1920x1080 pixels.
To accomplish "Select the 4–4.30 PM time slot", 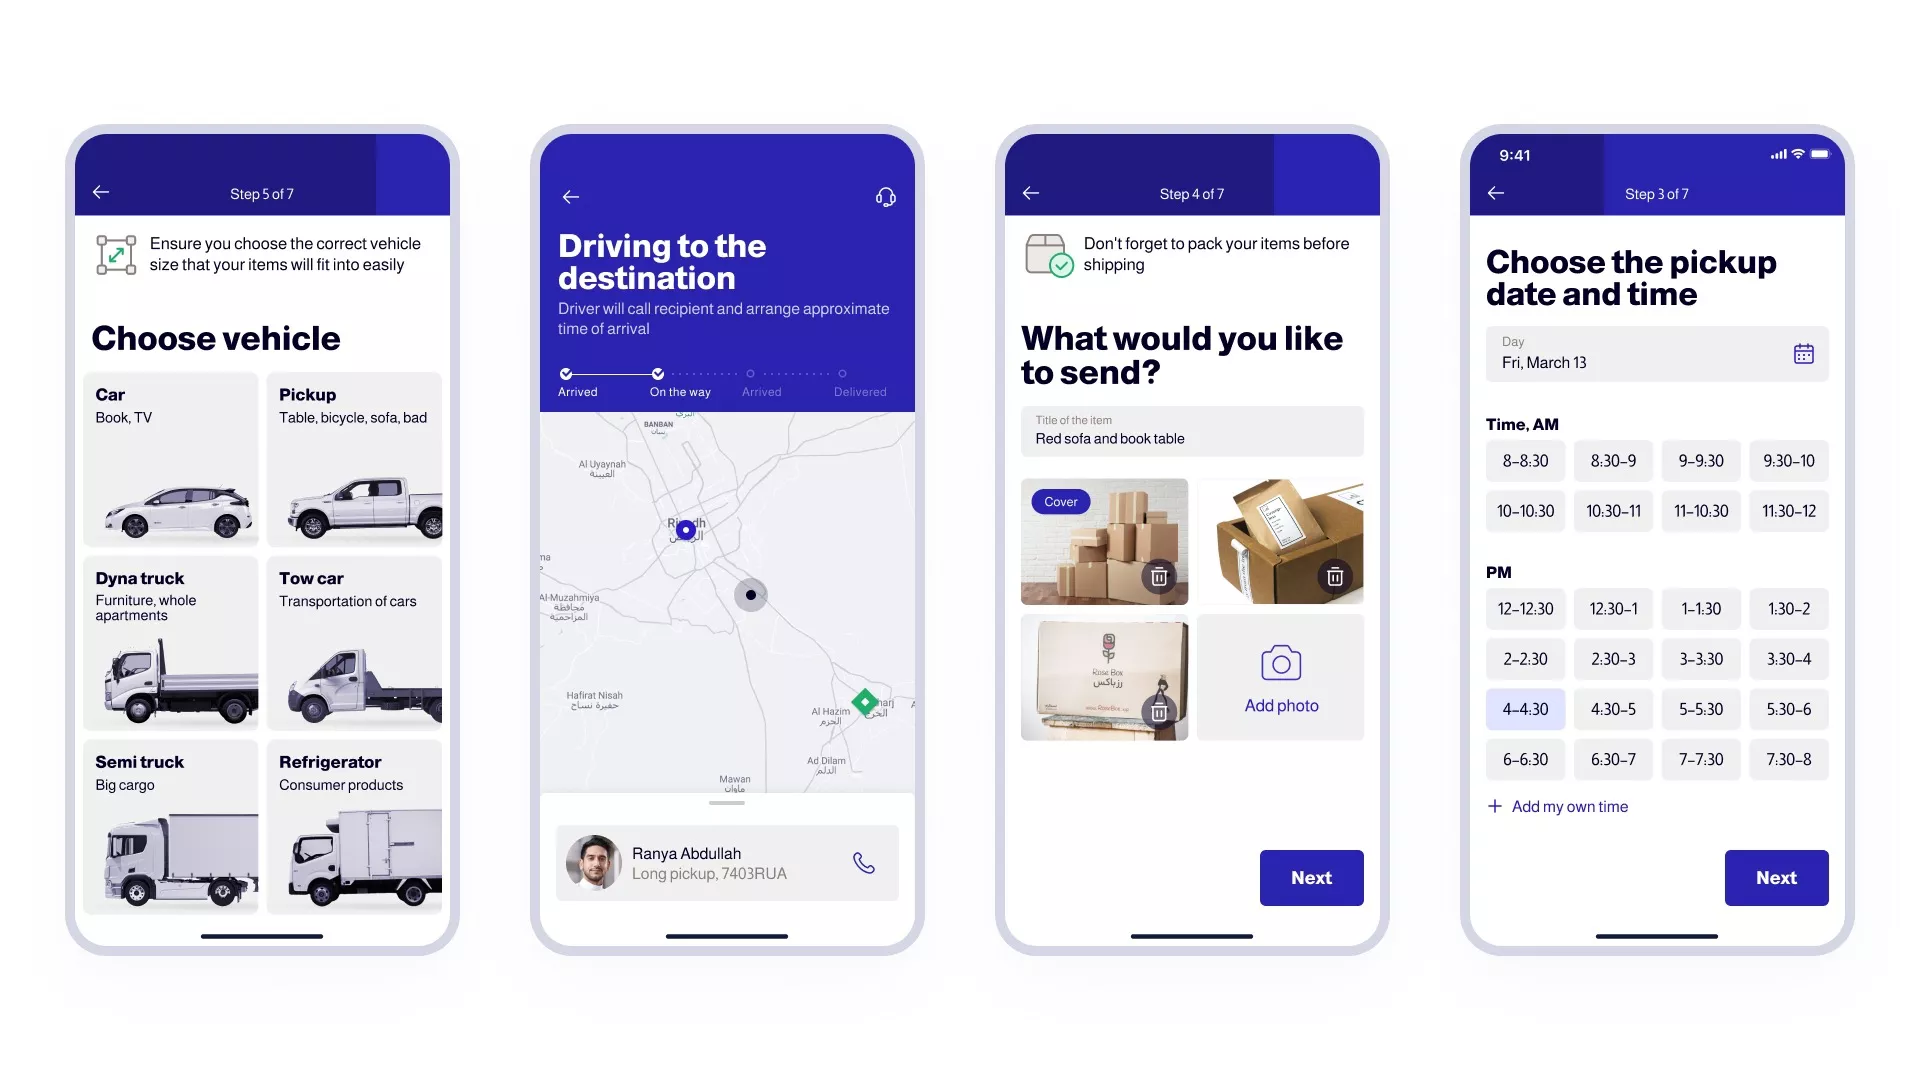I will click(1522, 709).
